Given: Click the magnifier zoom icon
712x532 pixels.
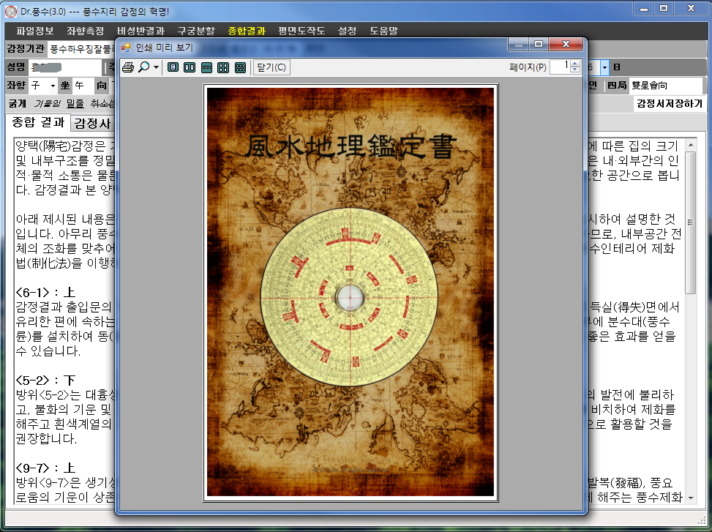Looking at the screenshot, I should coord(144,67).
